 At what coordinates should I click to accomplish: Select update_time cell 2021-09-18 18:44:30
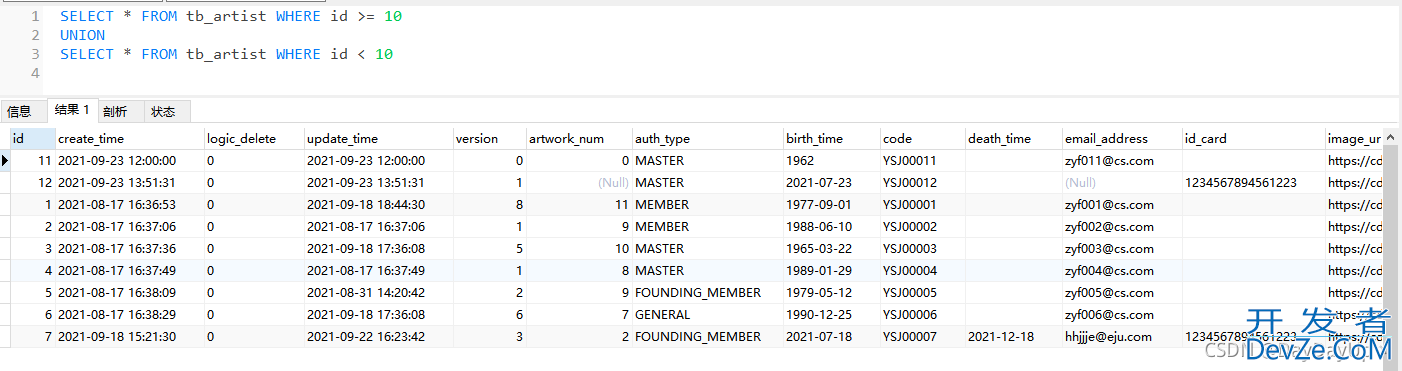click(x=378, y=204)
